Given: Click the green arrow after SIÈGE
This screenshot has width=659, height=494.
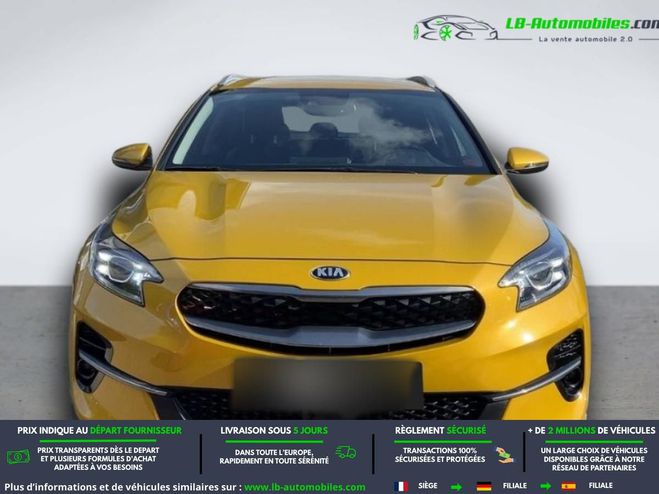Looking at the screenshot, I should click(456, 487).
